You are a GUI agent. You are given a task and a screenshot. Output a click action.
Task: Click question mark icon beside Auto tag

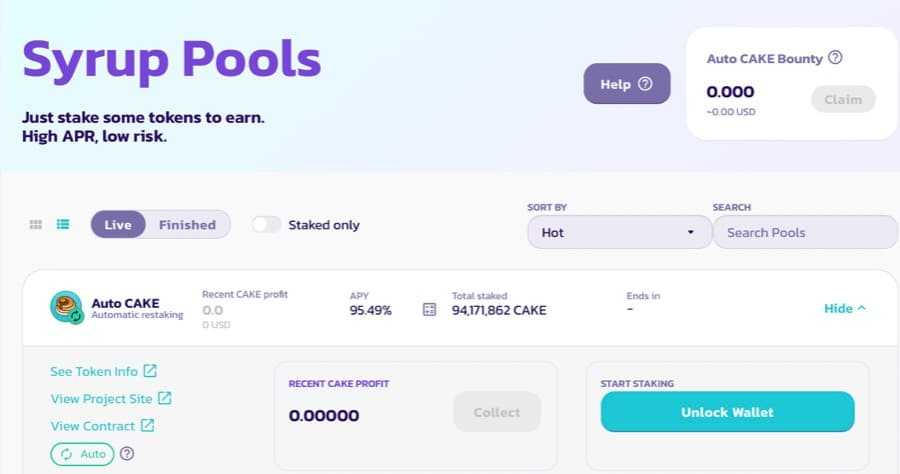tap(127, 454)
